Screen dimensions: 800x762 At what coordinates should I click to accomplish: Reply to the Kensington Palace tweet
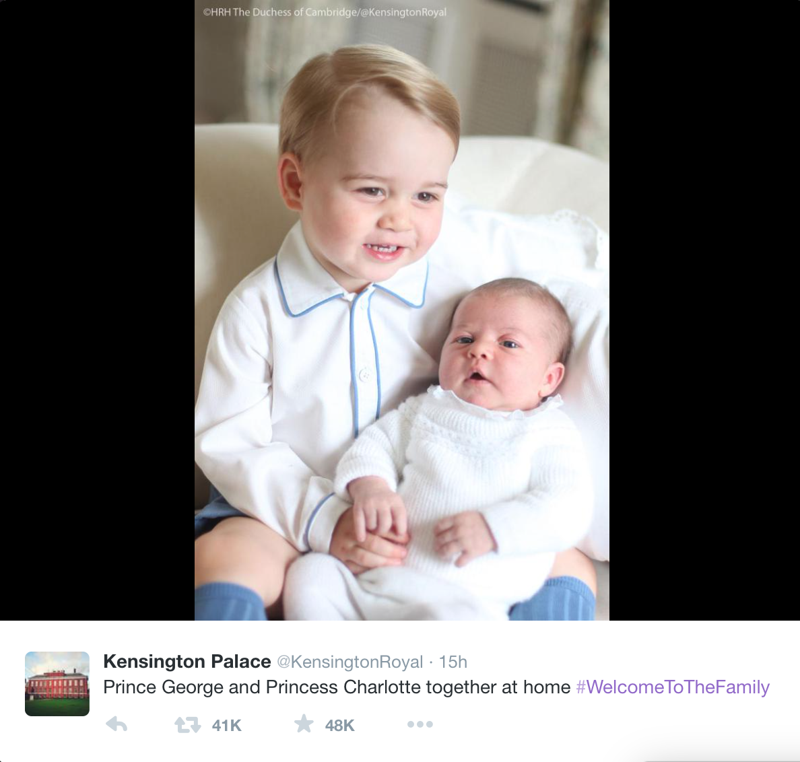(x=116, y=724)
